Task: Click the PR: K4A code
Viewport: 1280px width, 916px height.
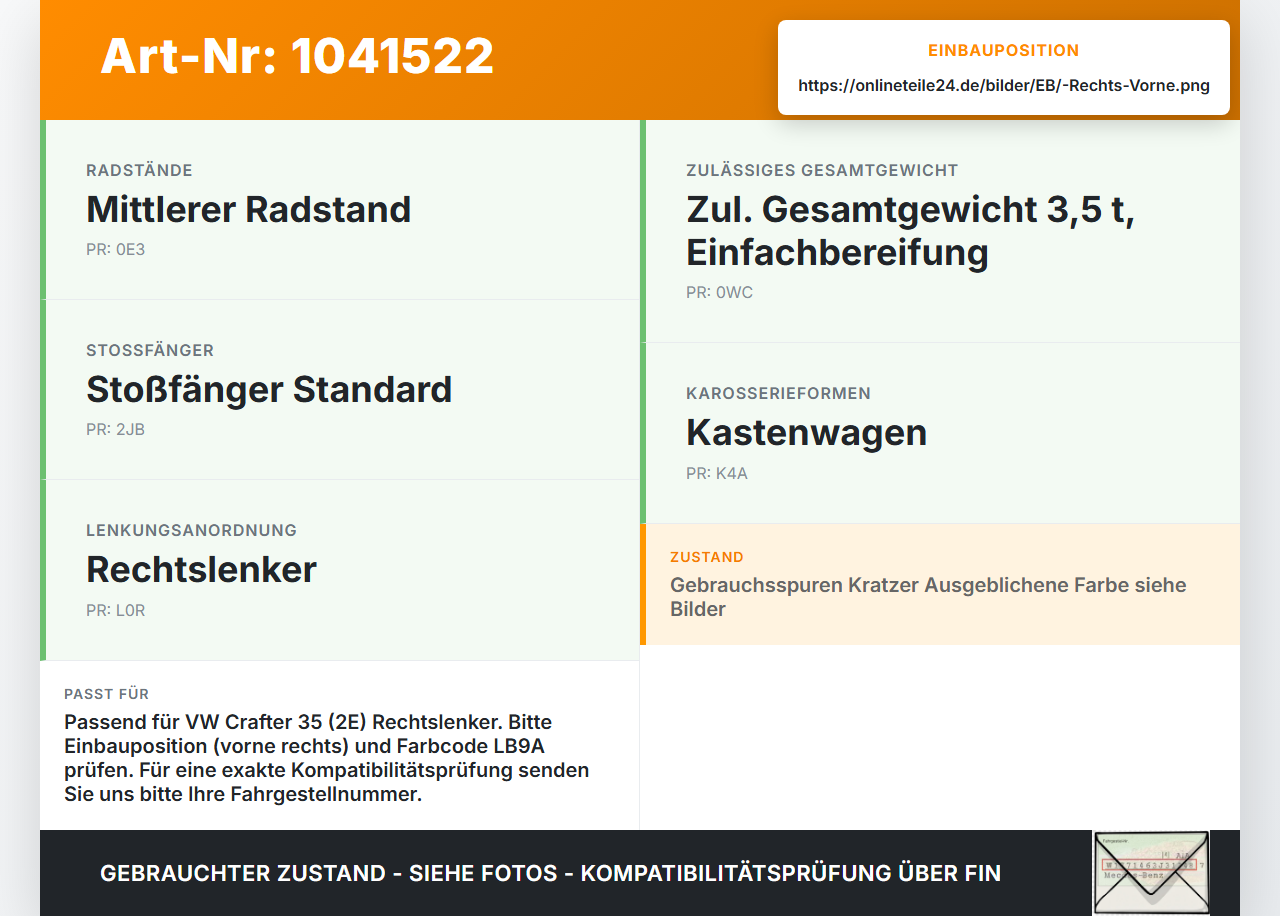Action: click(717, 473)
